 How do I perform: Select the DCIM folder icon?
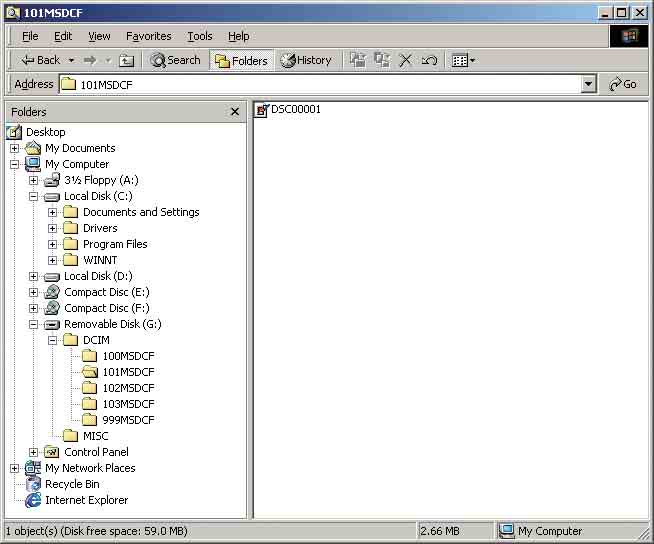(70, 340)
